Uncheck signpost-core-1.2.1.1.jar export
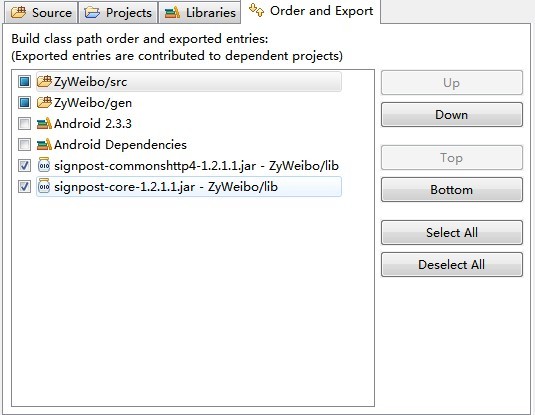 pyautogui.click(x=24, y=187)
